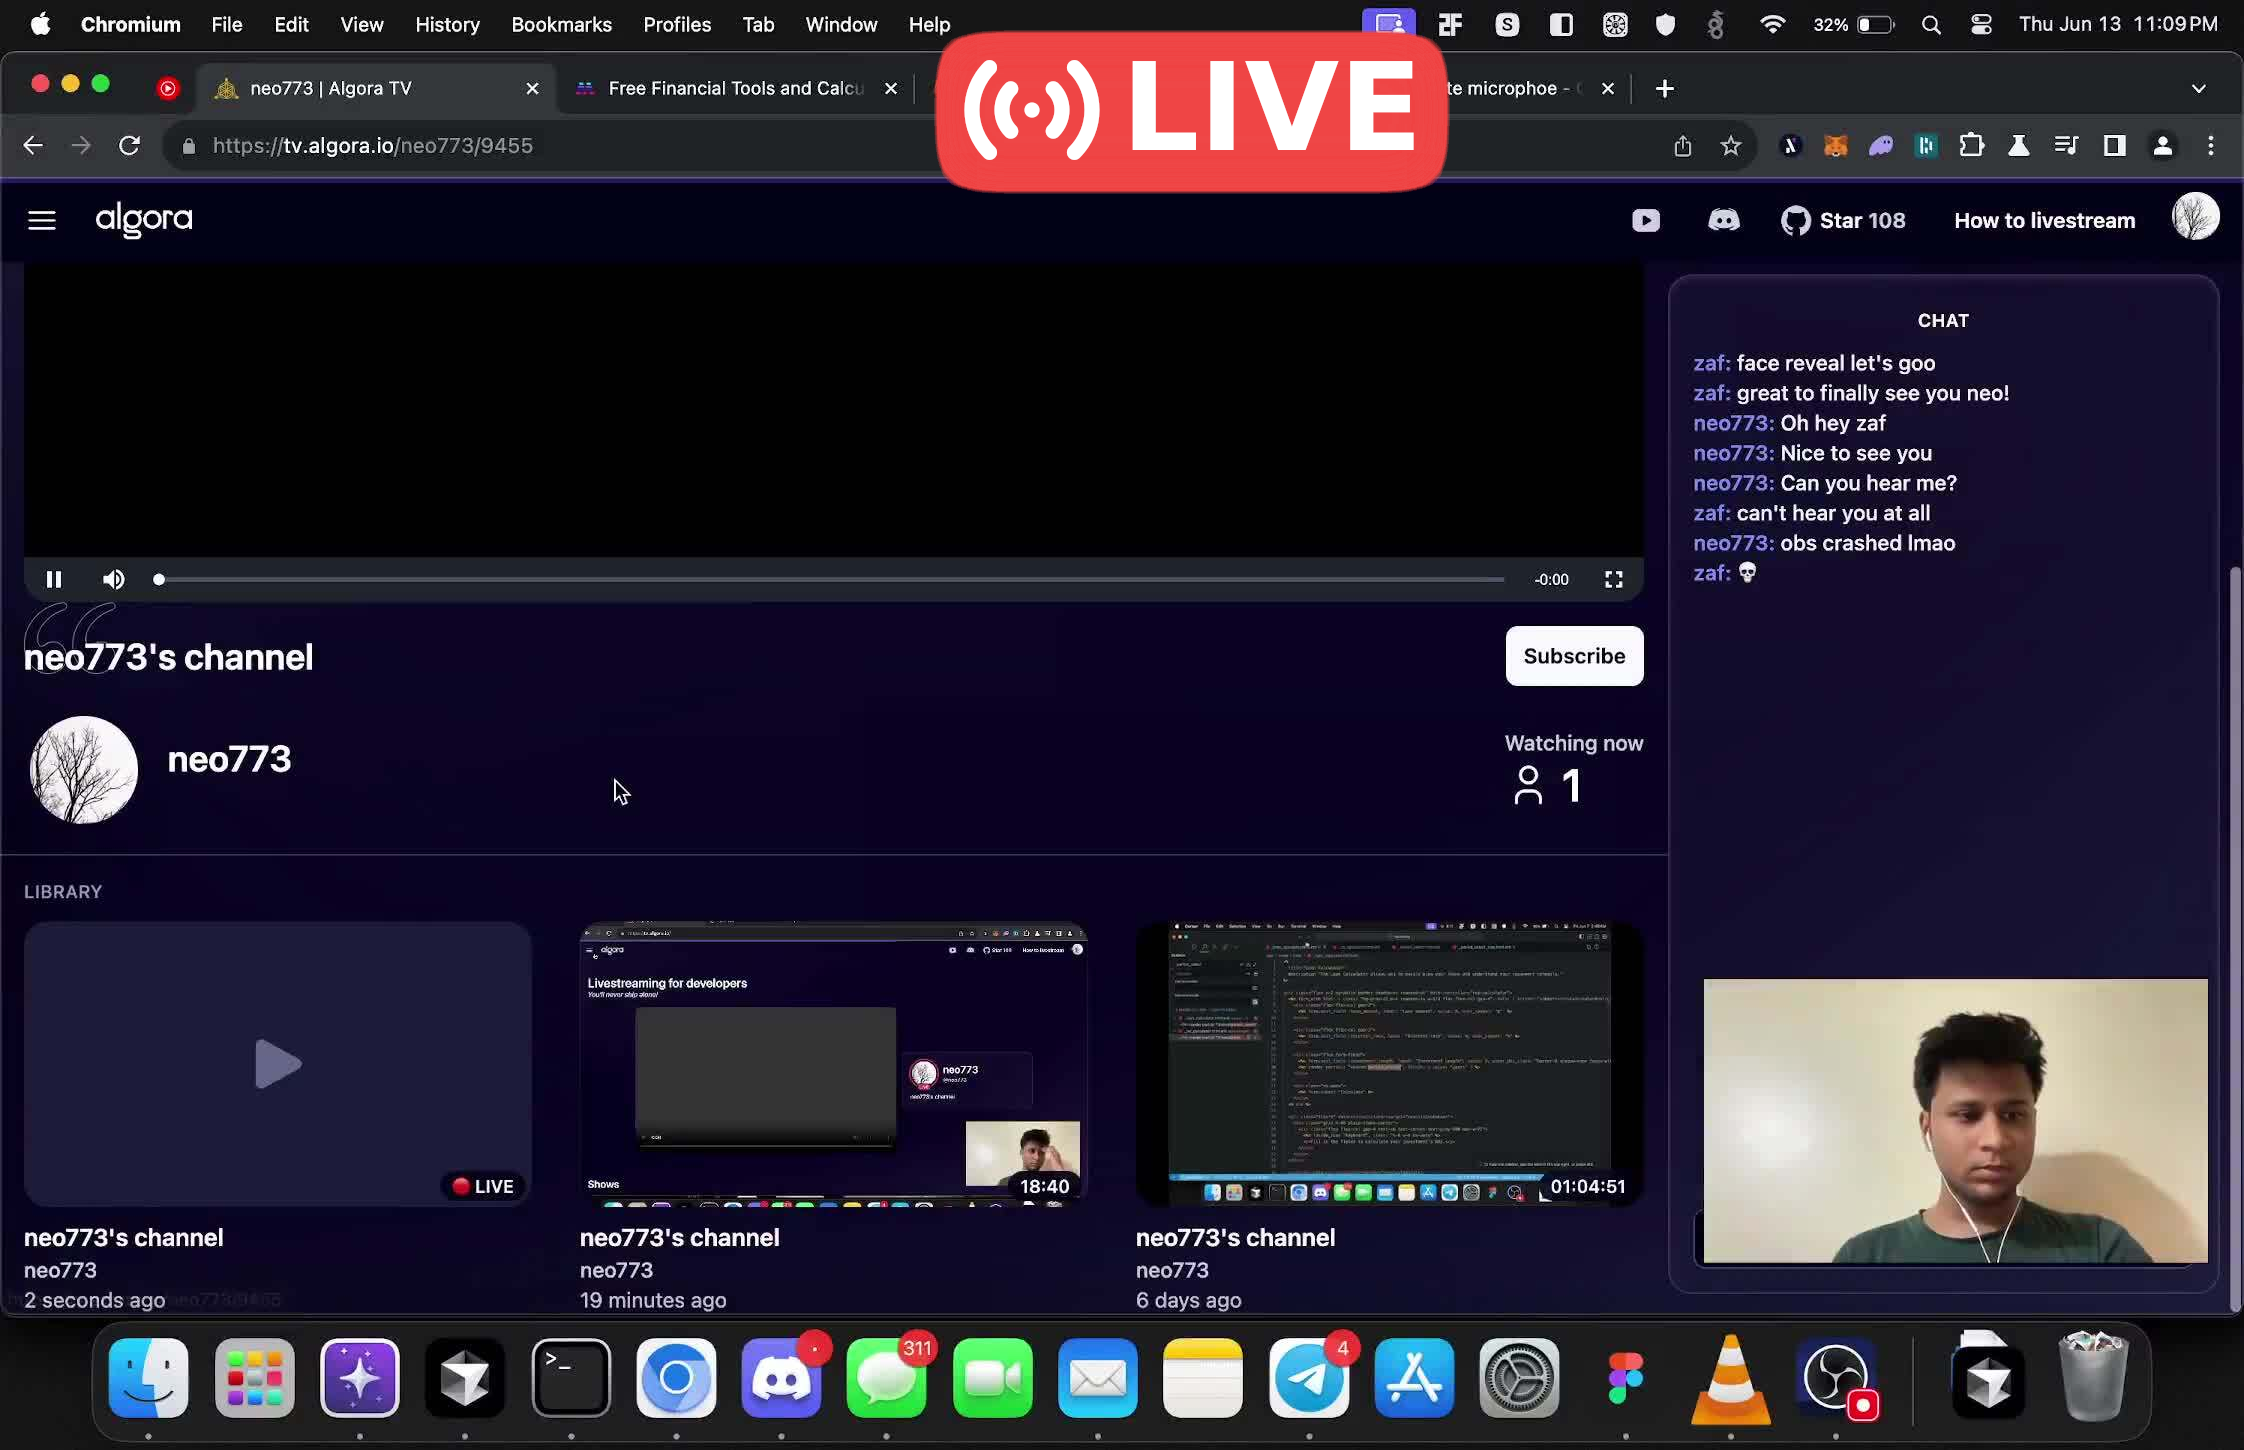Switch to Free Financial Tools tab
This screenshot has width=2244, height=1450.
(735, 88)
